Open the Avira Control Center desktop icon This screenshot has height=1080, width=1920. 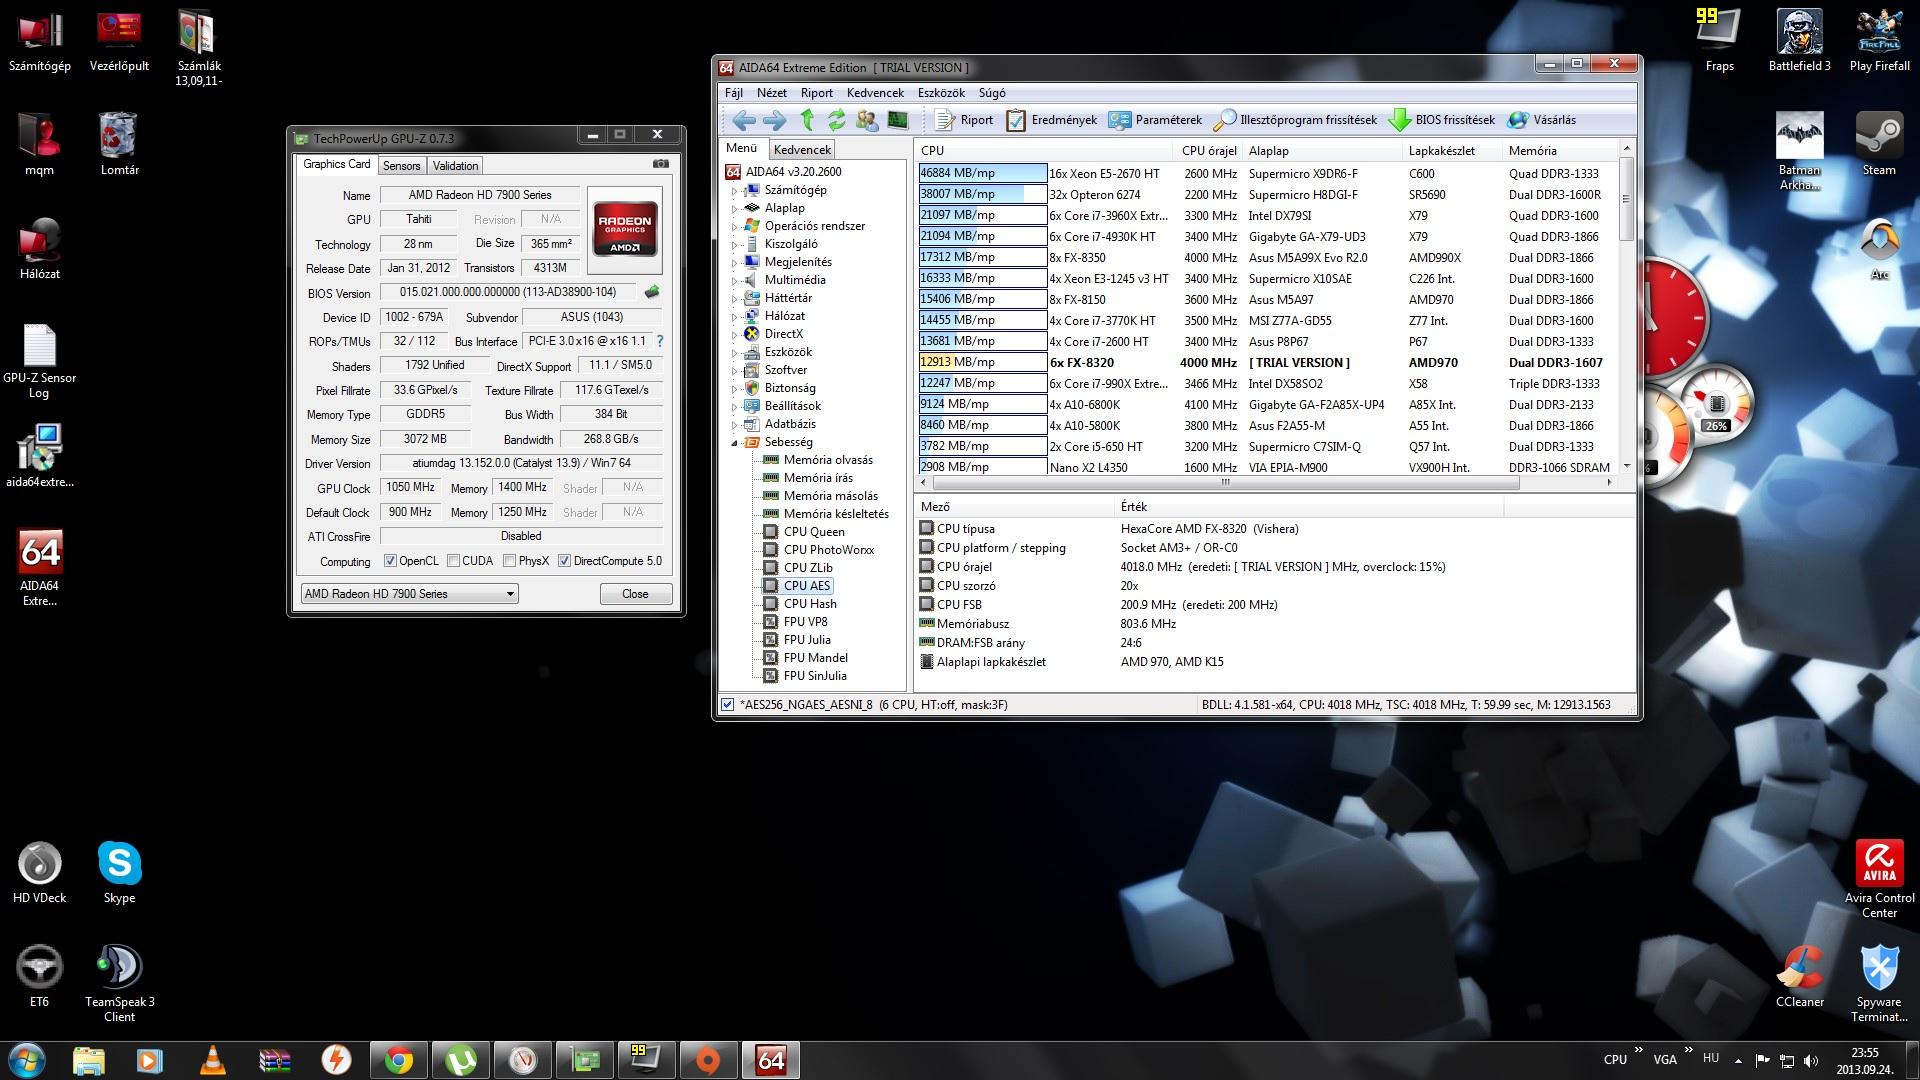pyautogui.click(x=1879, y=880)
